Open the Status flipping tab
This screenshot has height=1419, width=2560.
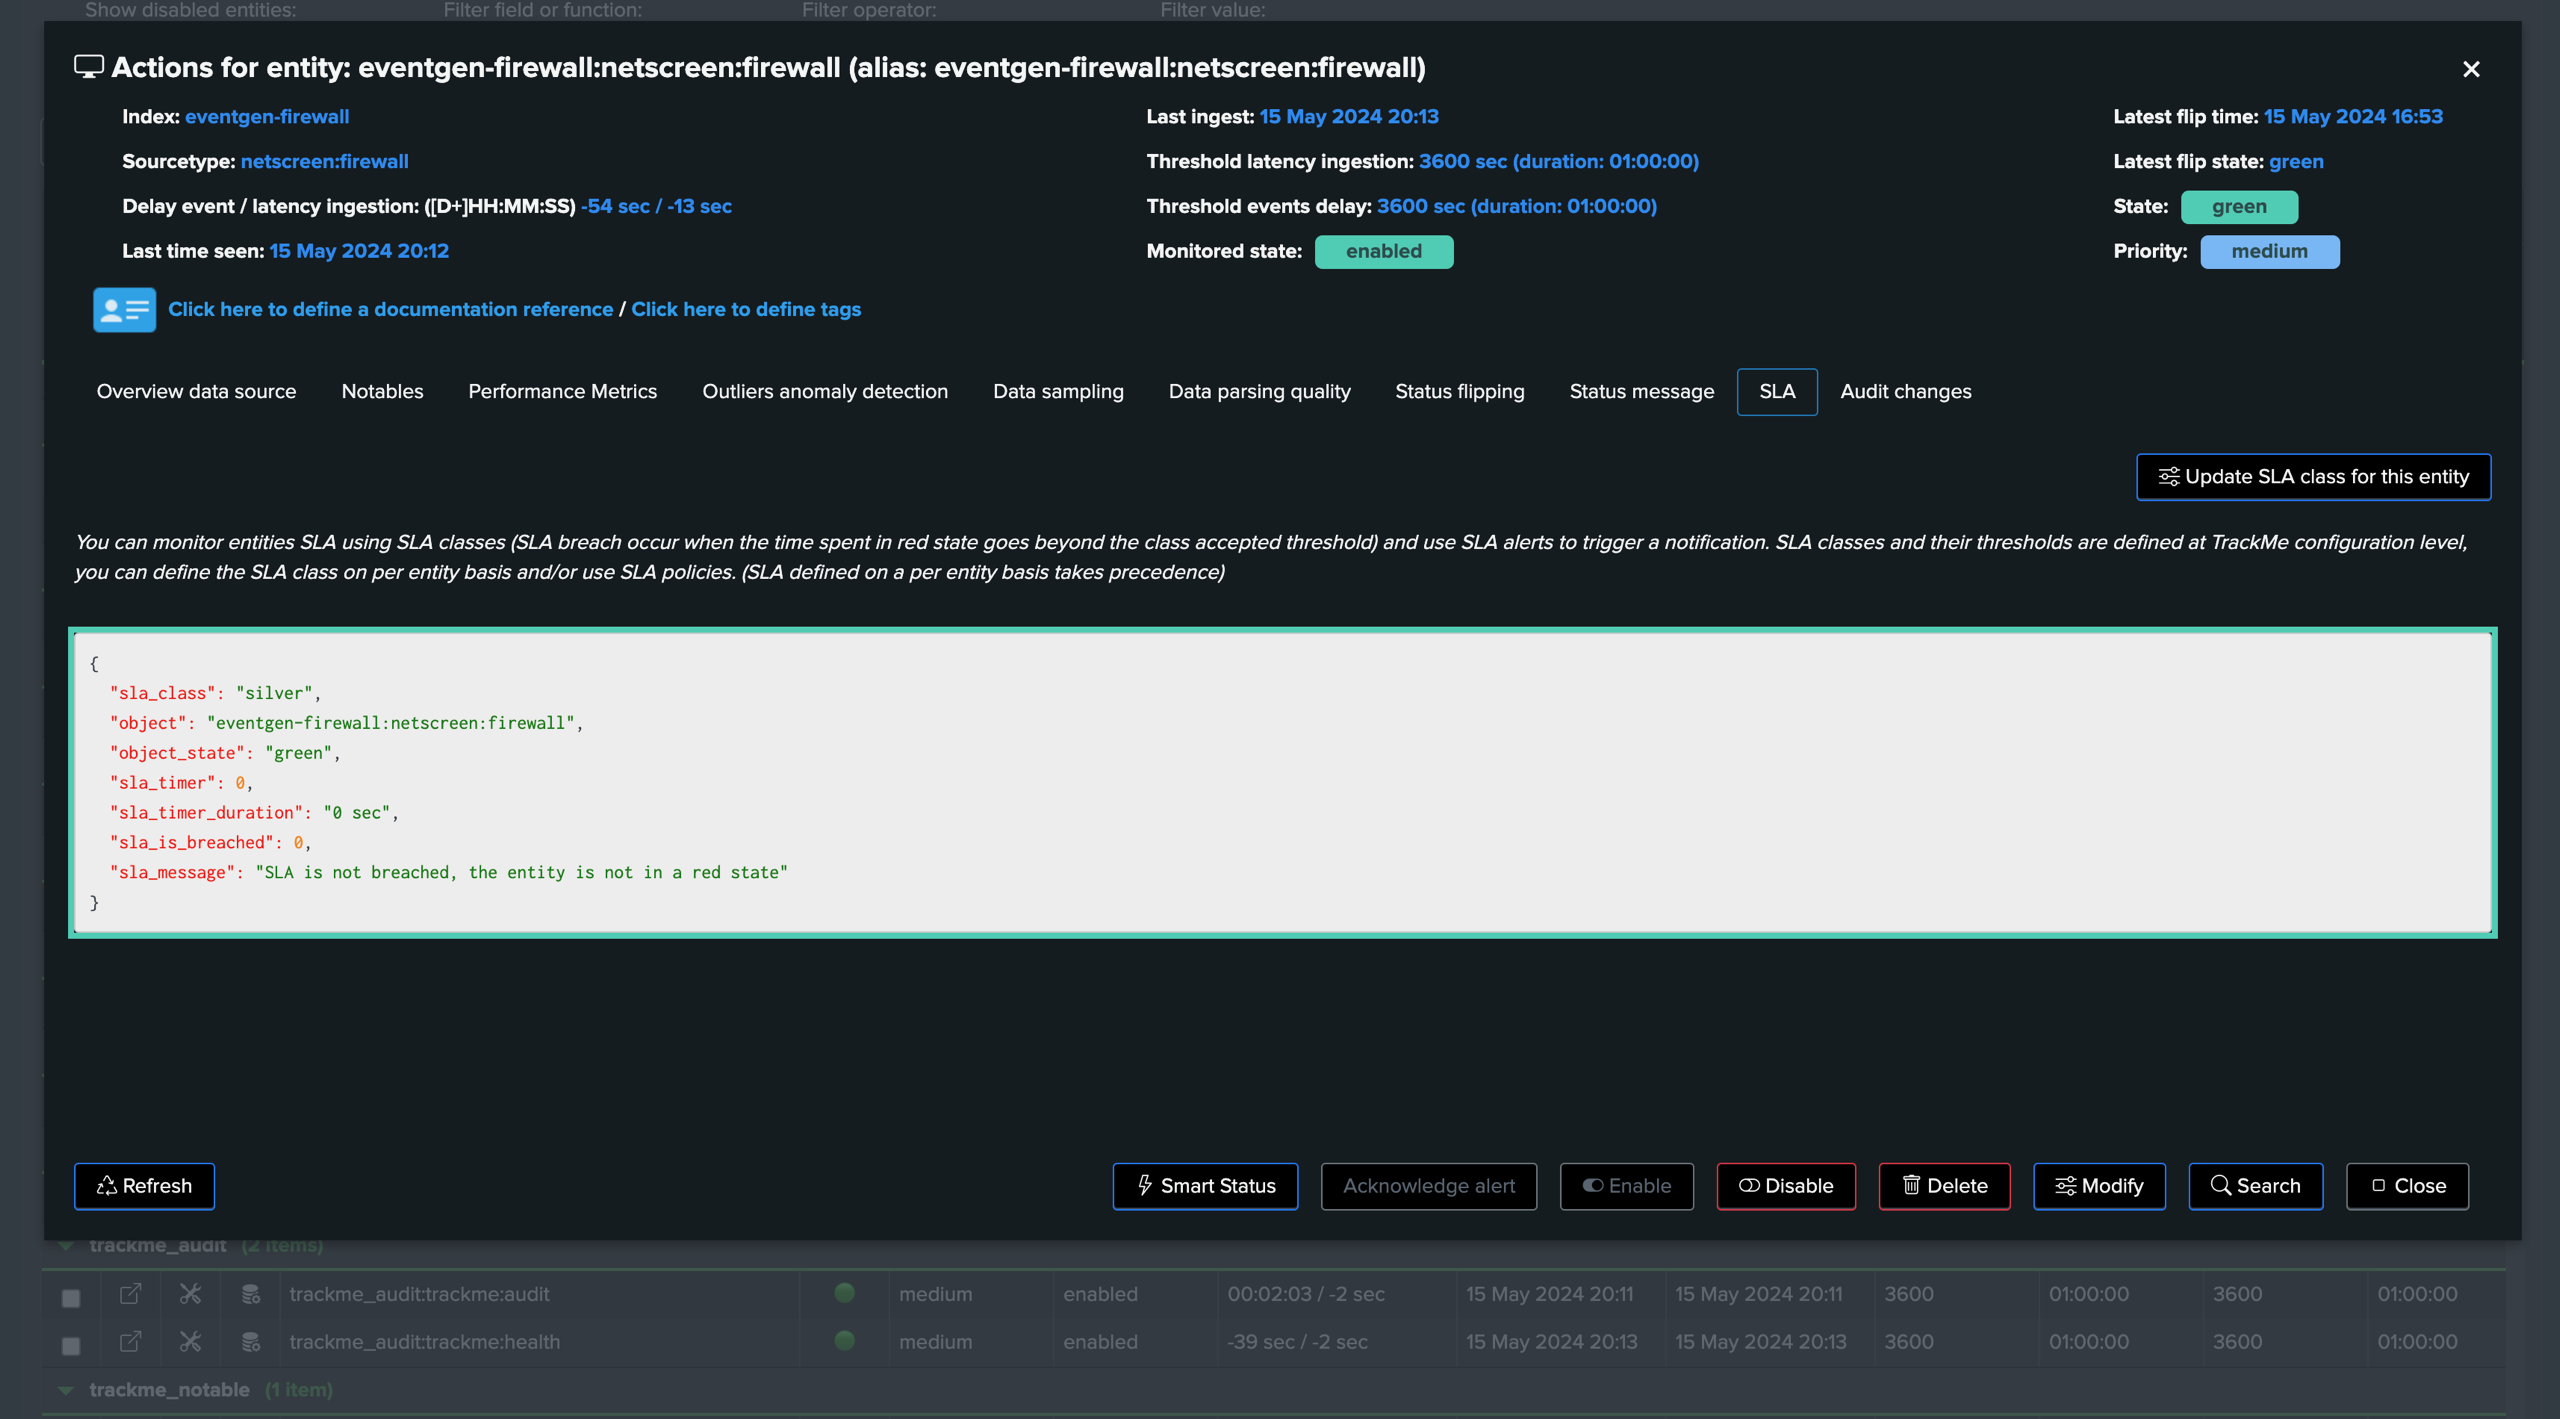[x=1459, y=392]
